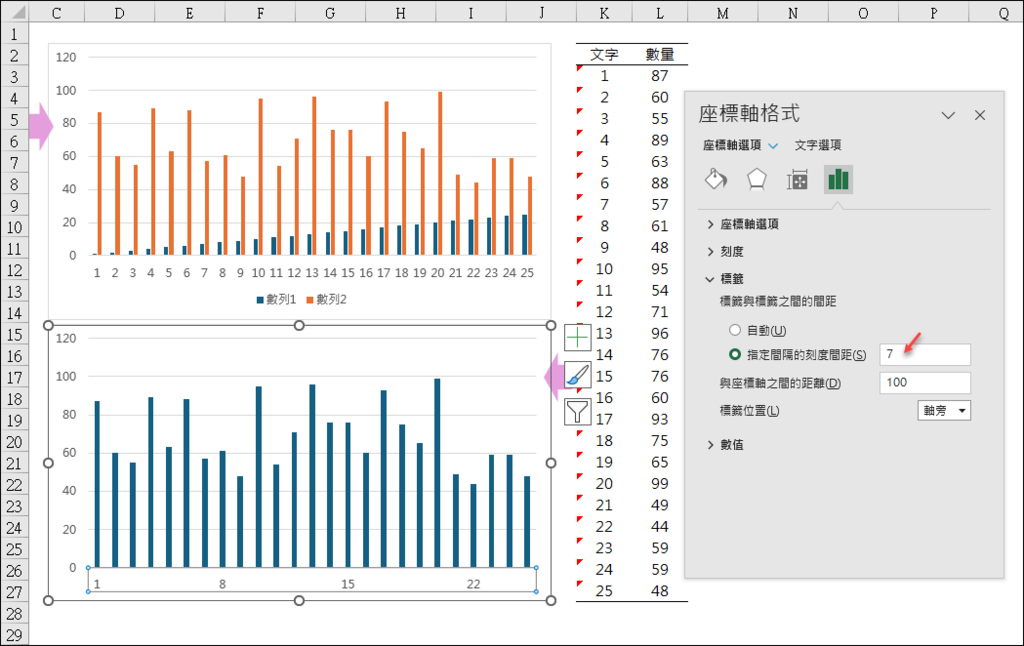
Task: Click the lower chart's vertical axis label 100
Action: click(x=66, y=376)
